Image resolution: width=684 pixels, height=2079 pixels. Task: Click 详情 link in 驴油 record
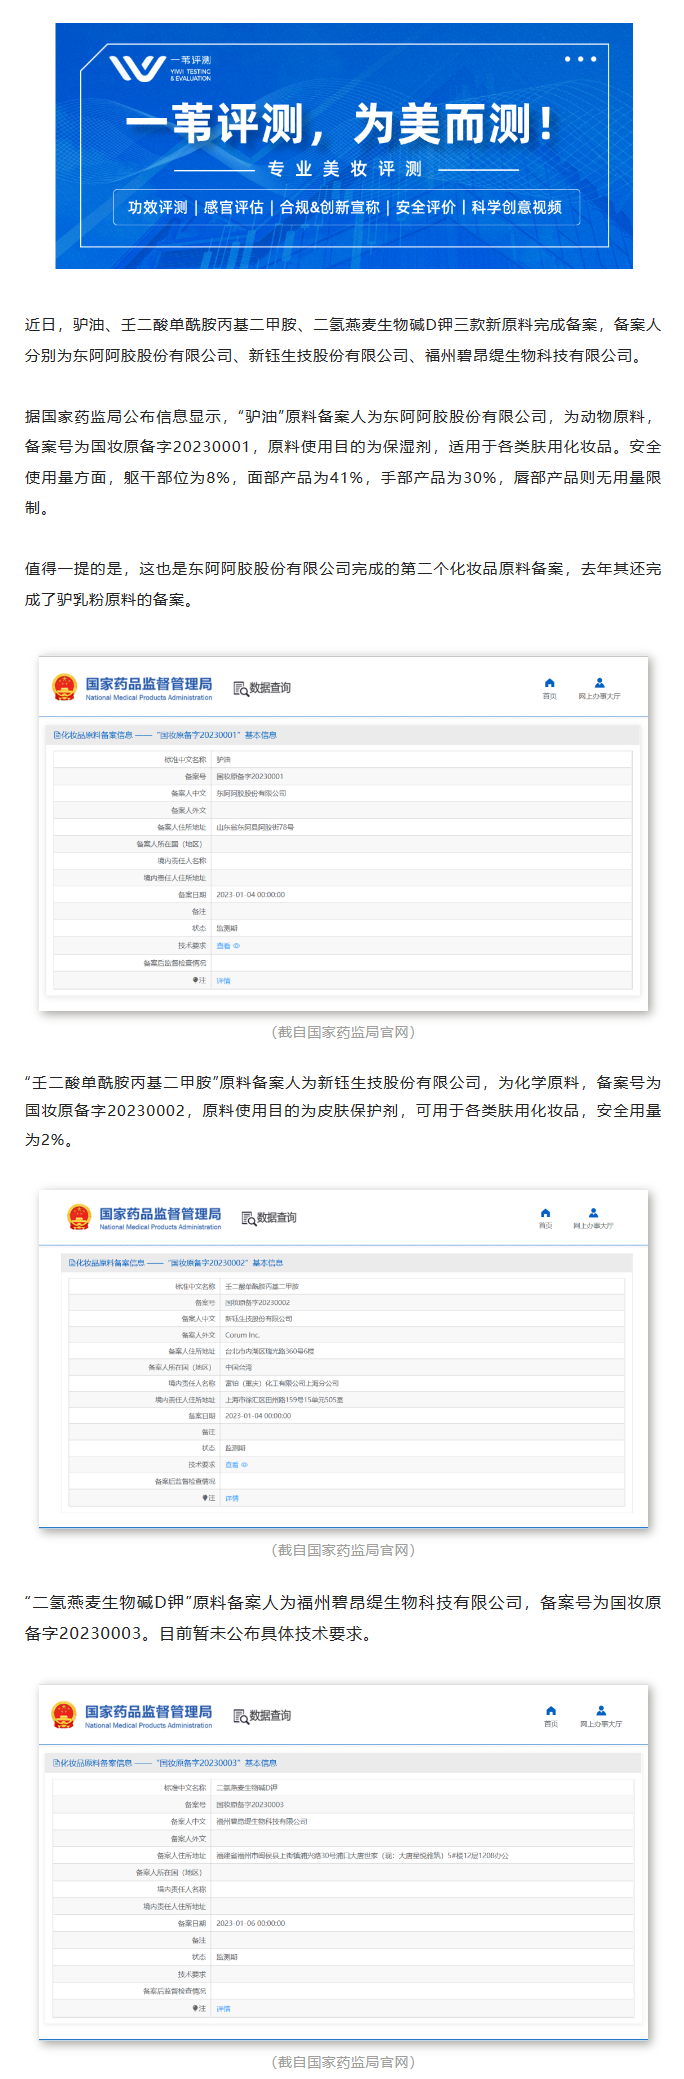click(223, 980)
